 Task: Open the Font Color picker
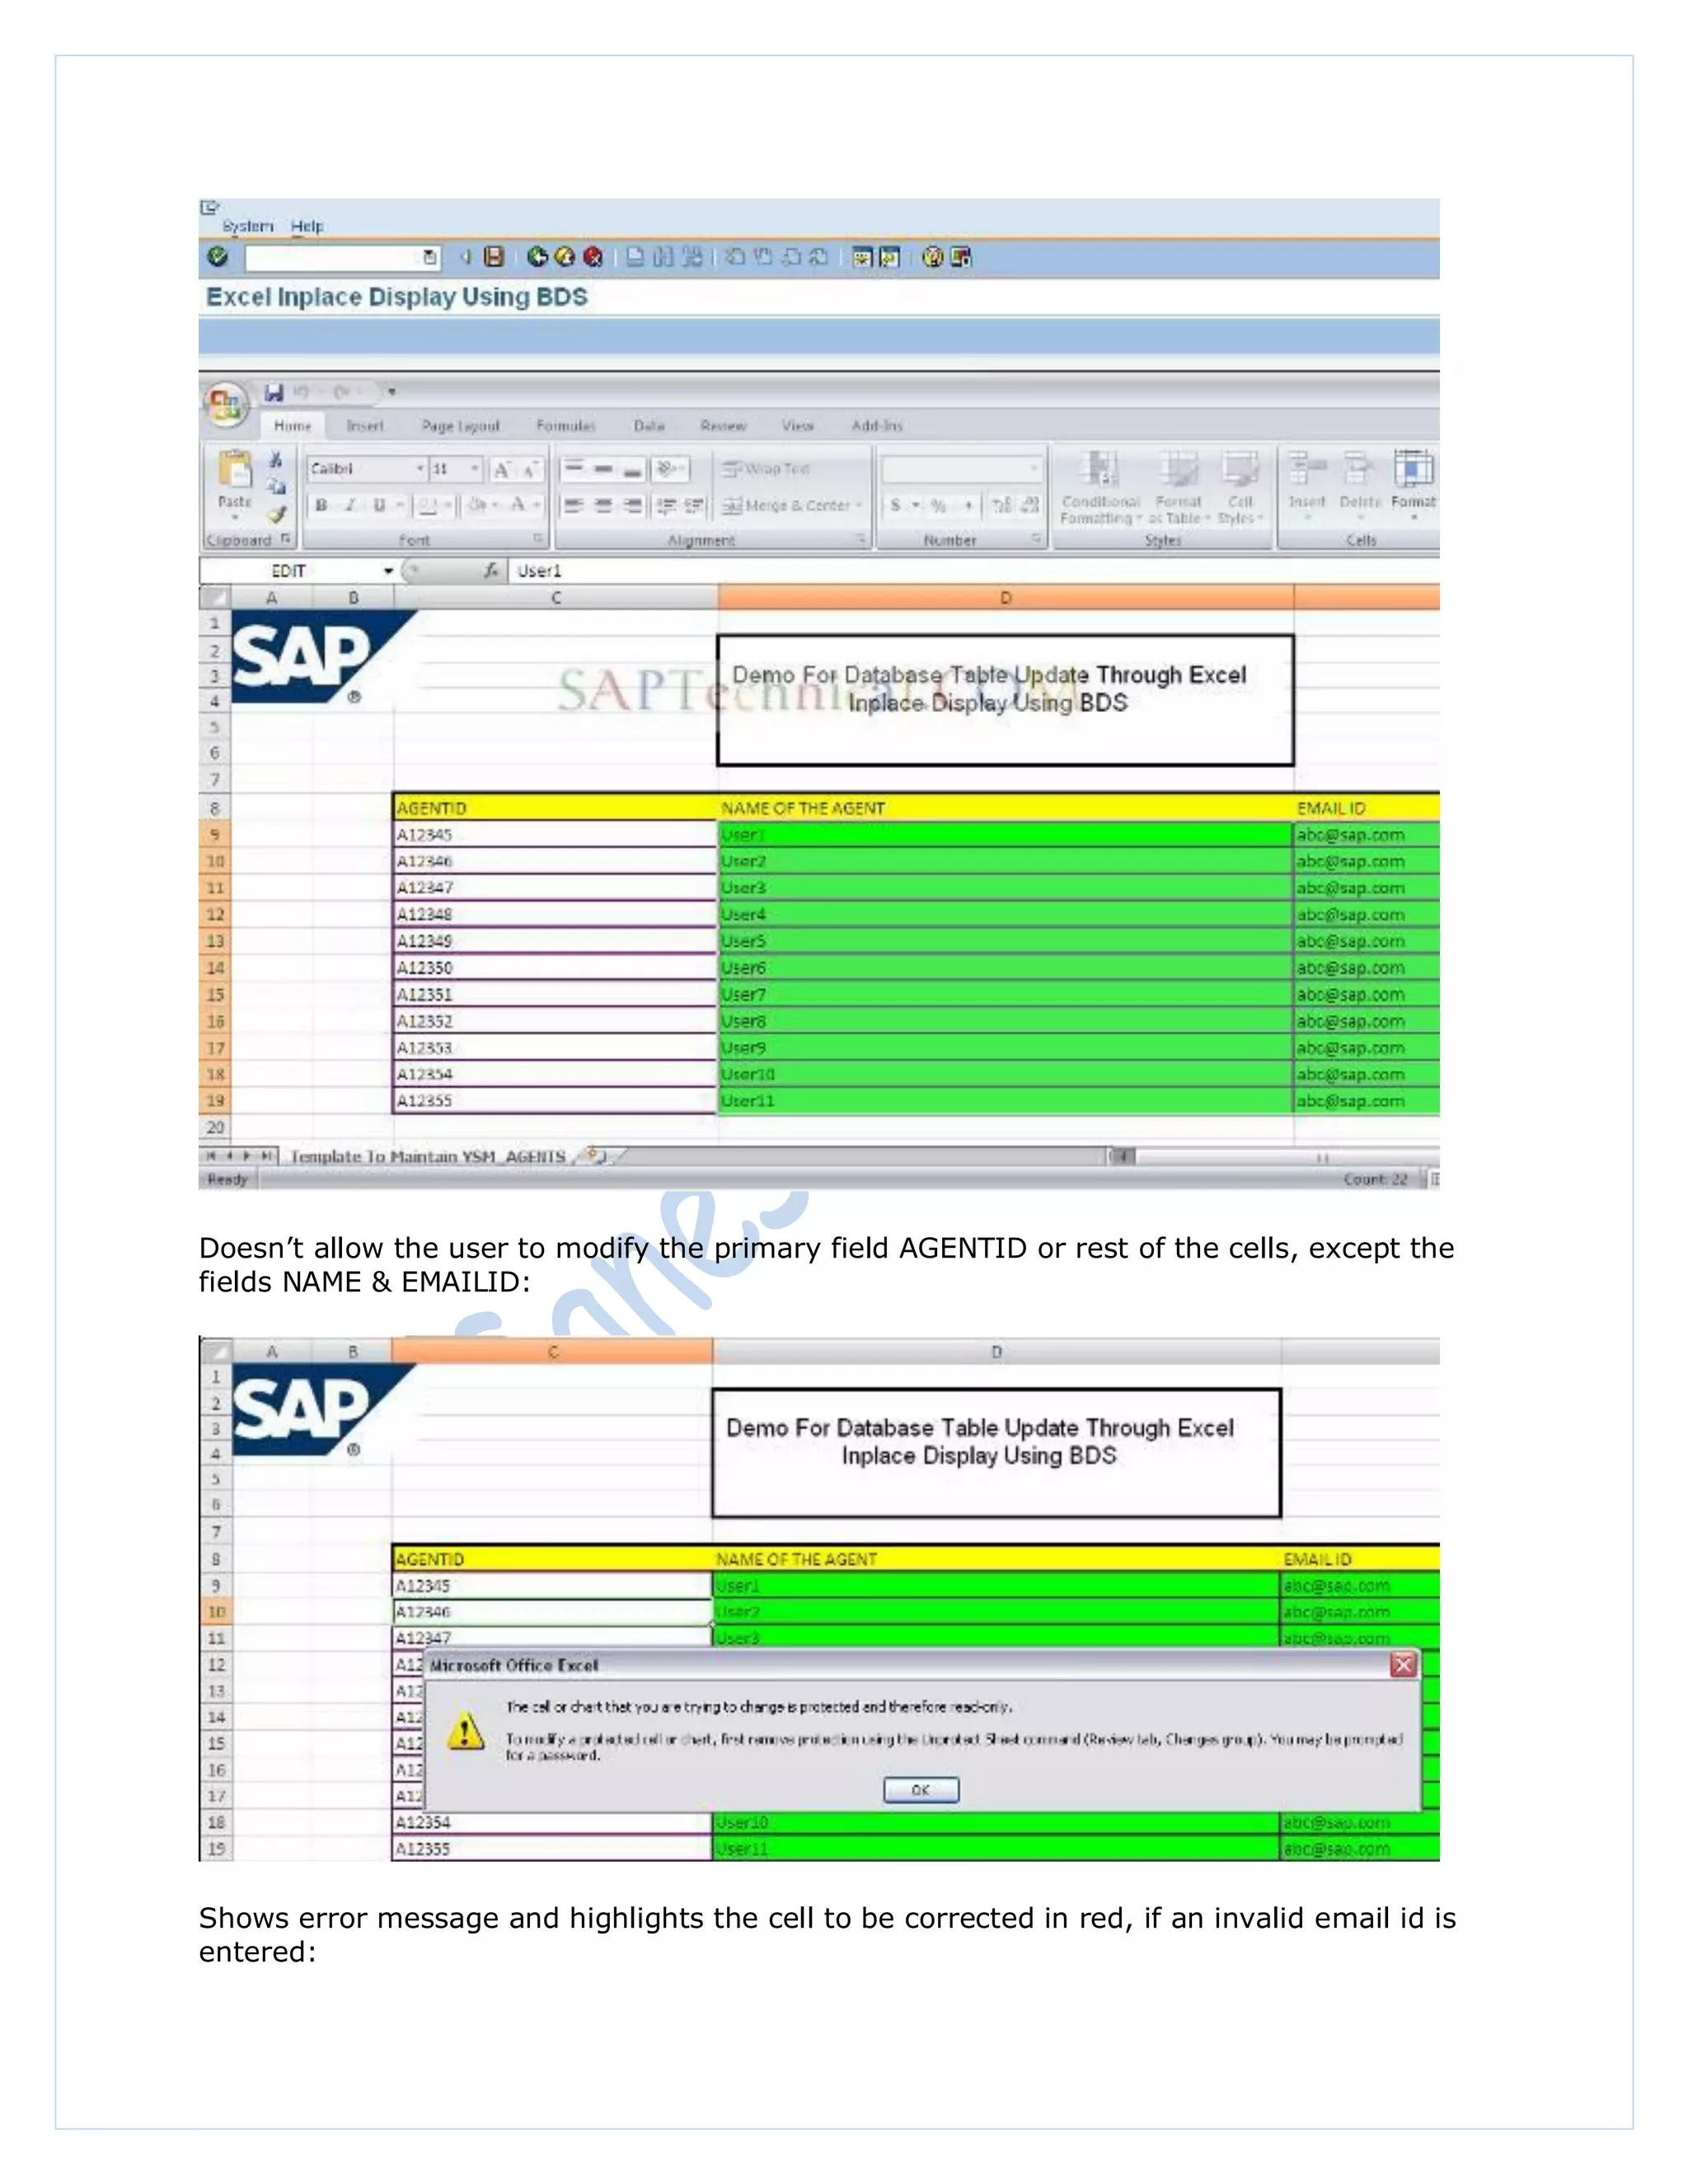coord(518,505)
